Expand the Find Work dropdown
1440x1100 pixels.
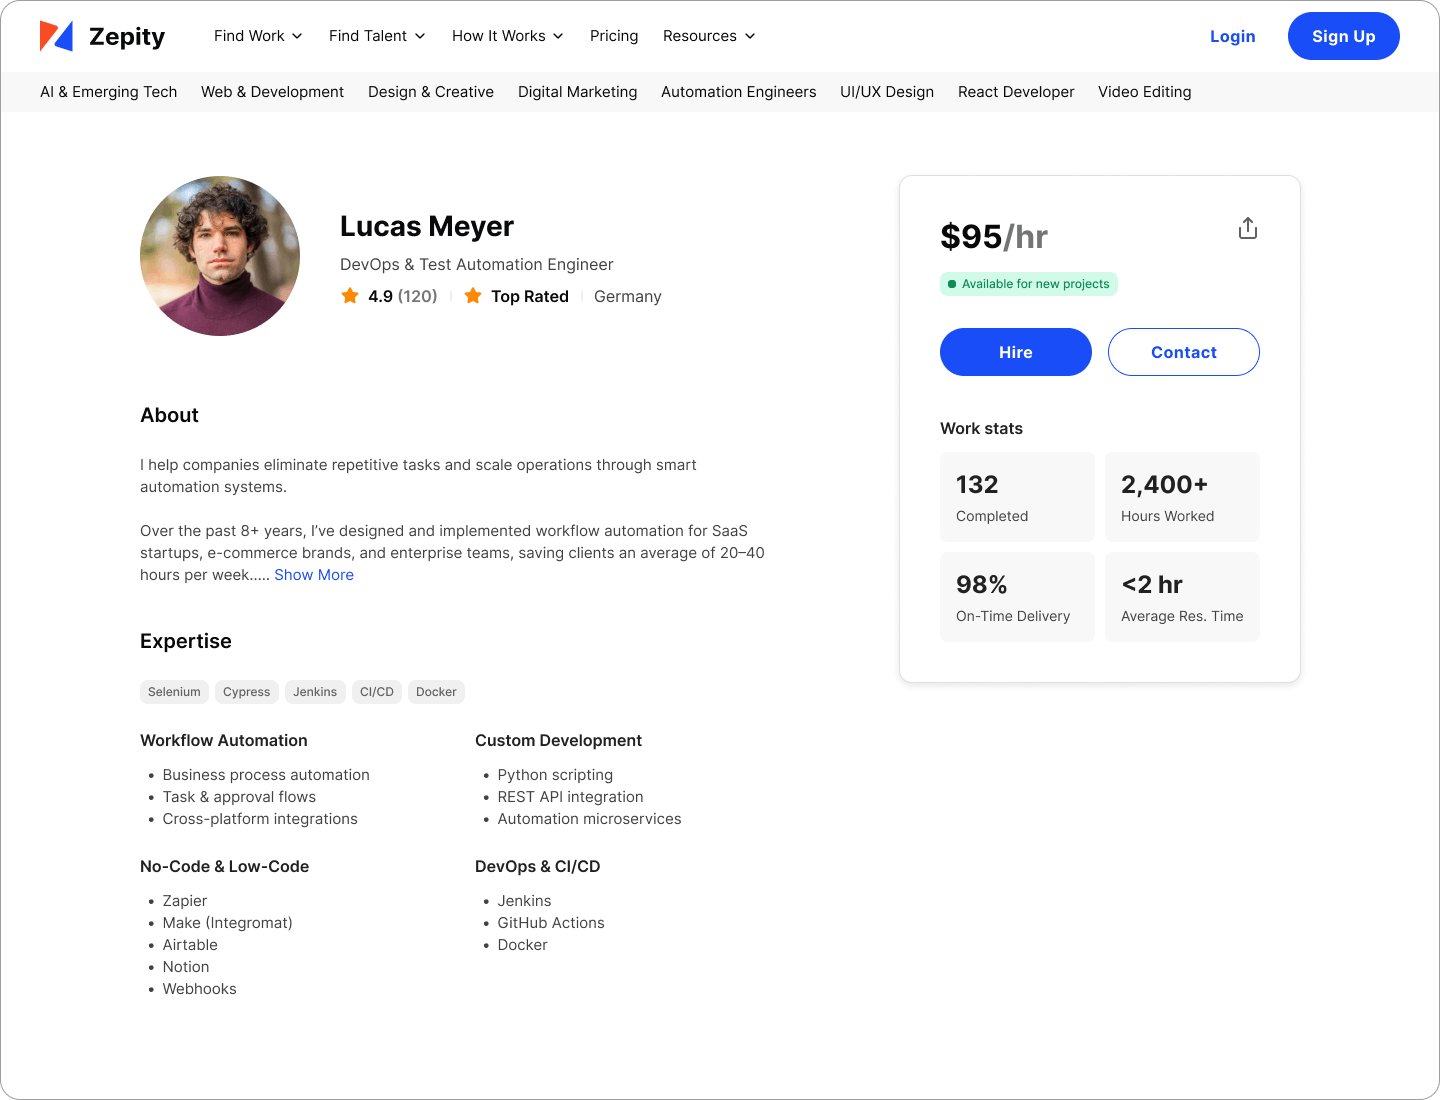click(x=258, y=36)
